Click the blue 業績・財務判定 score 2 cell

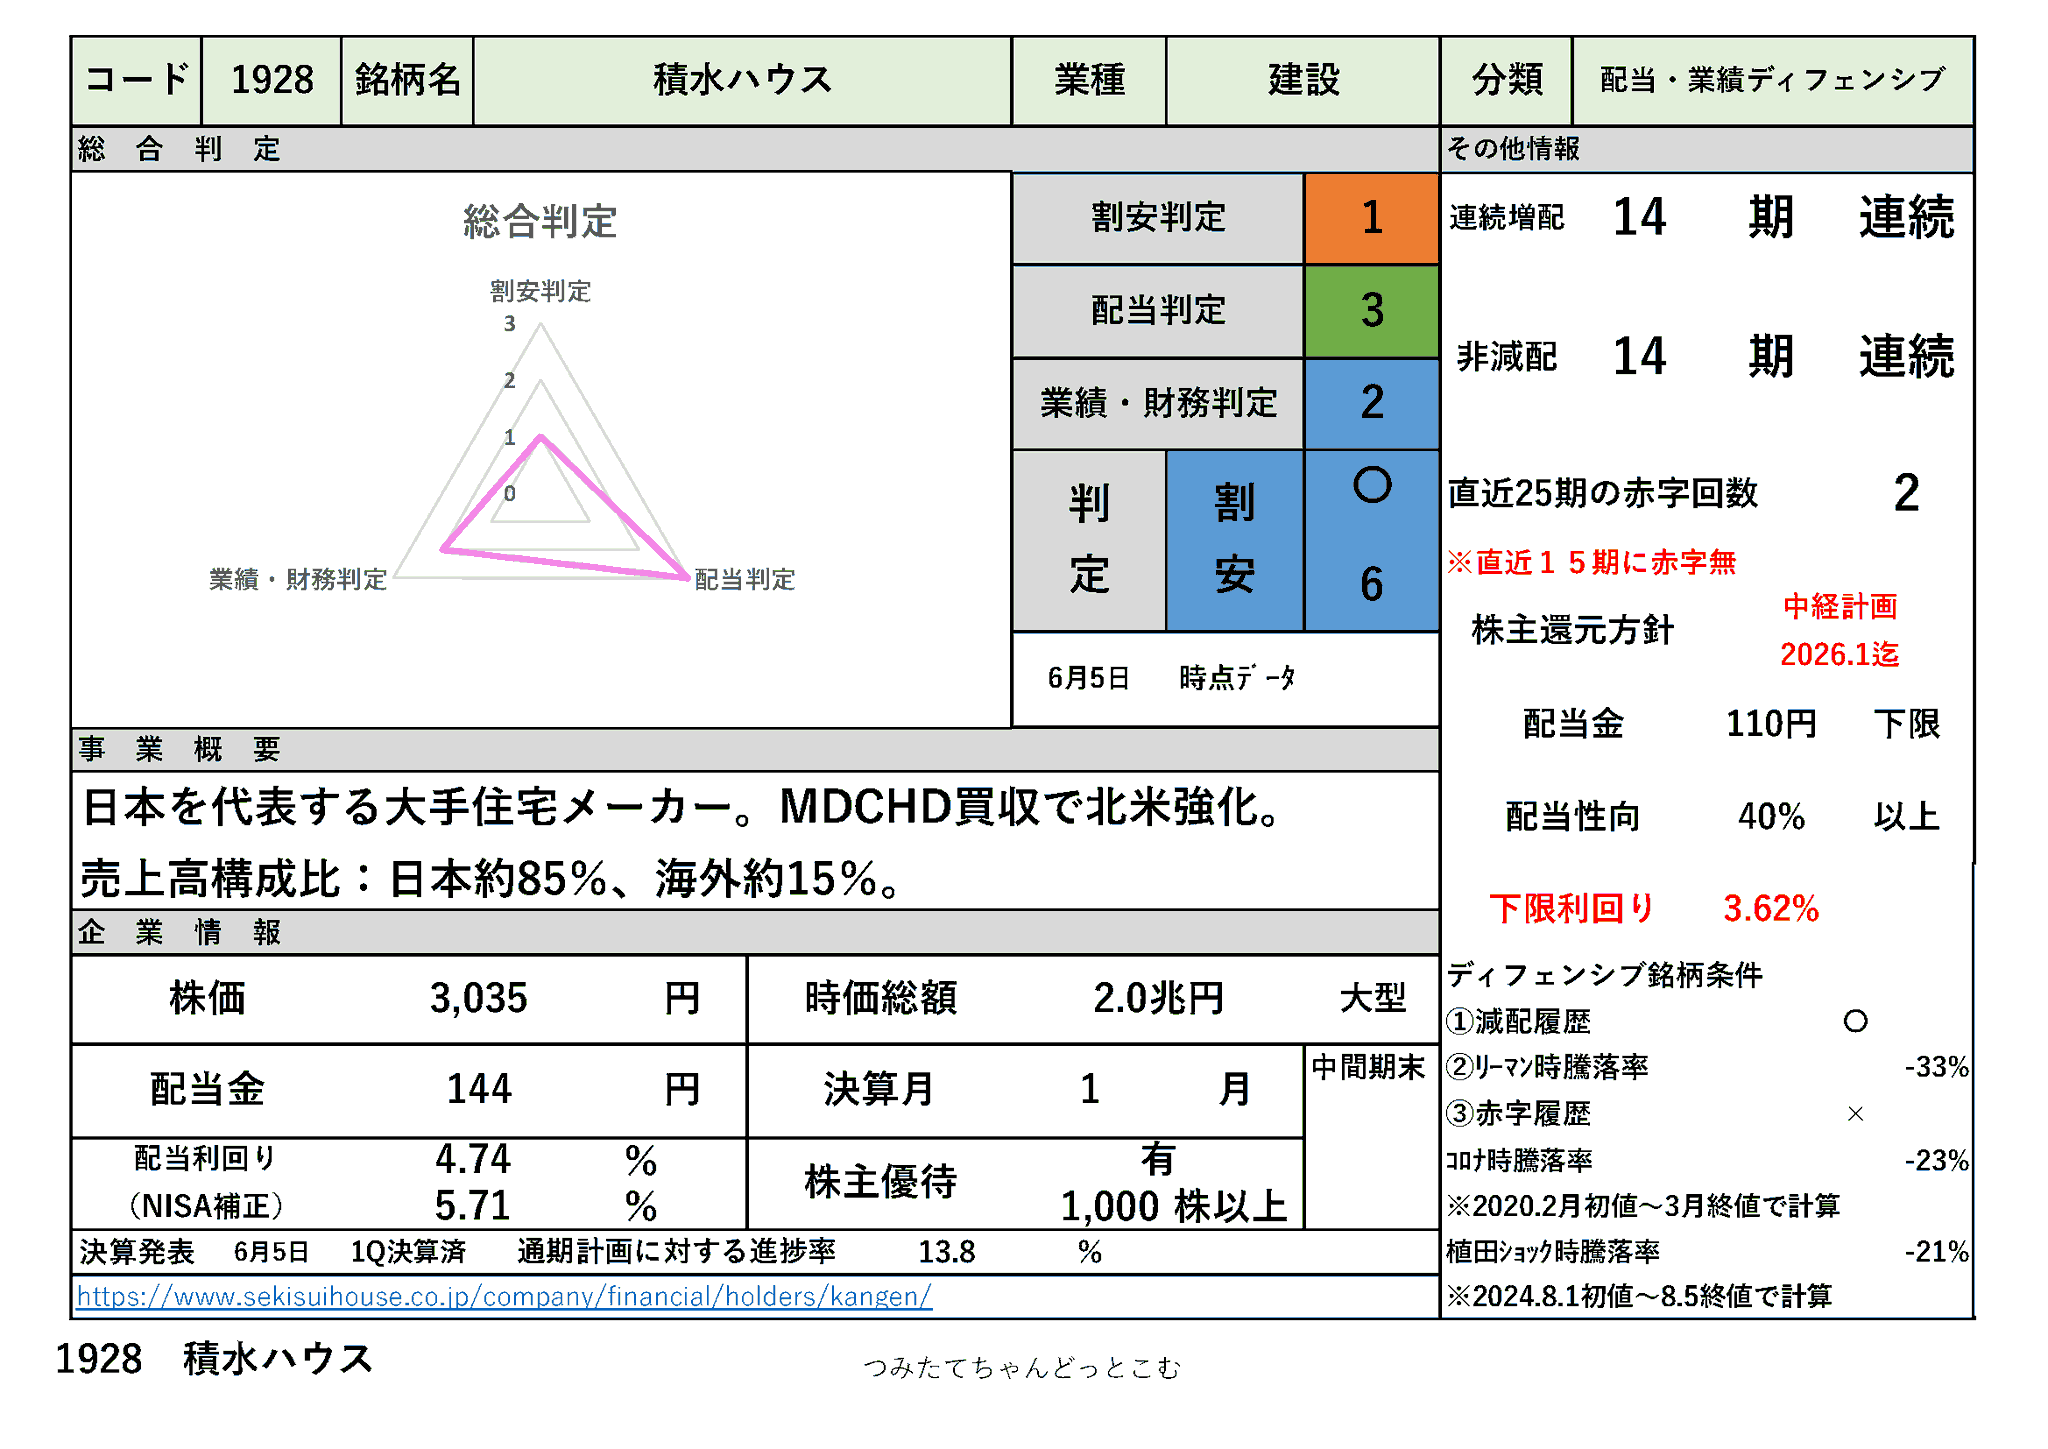(1371, 403)
